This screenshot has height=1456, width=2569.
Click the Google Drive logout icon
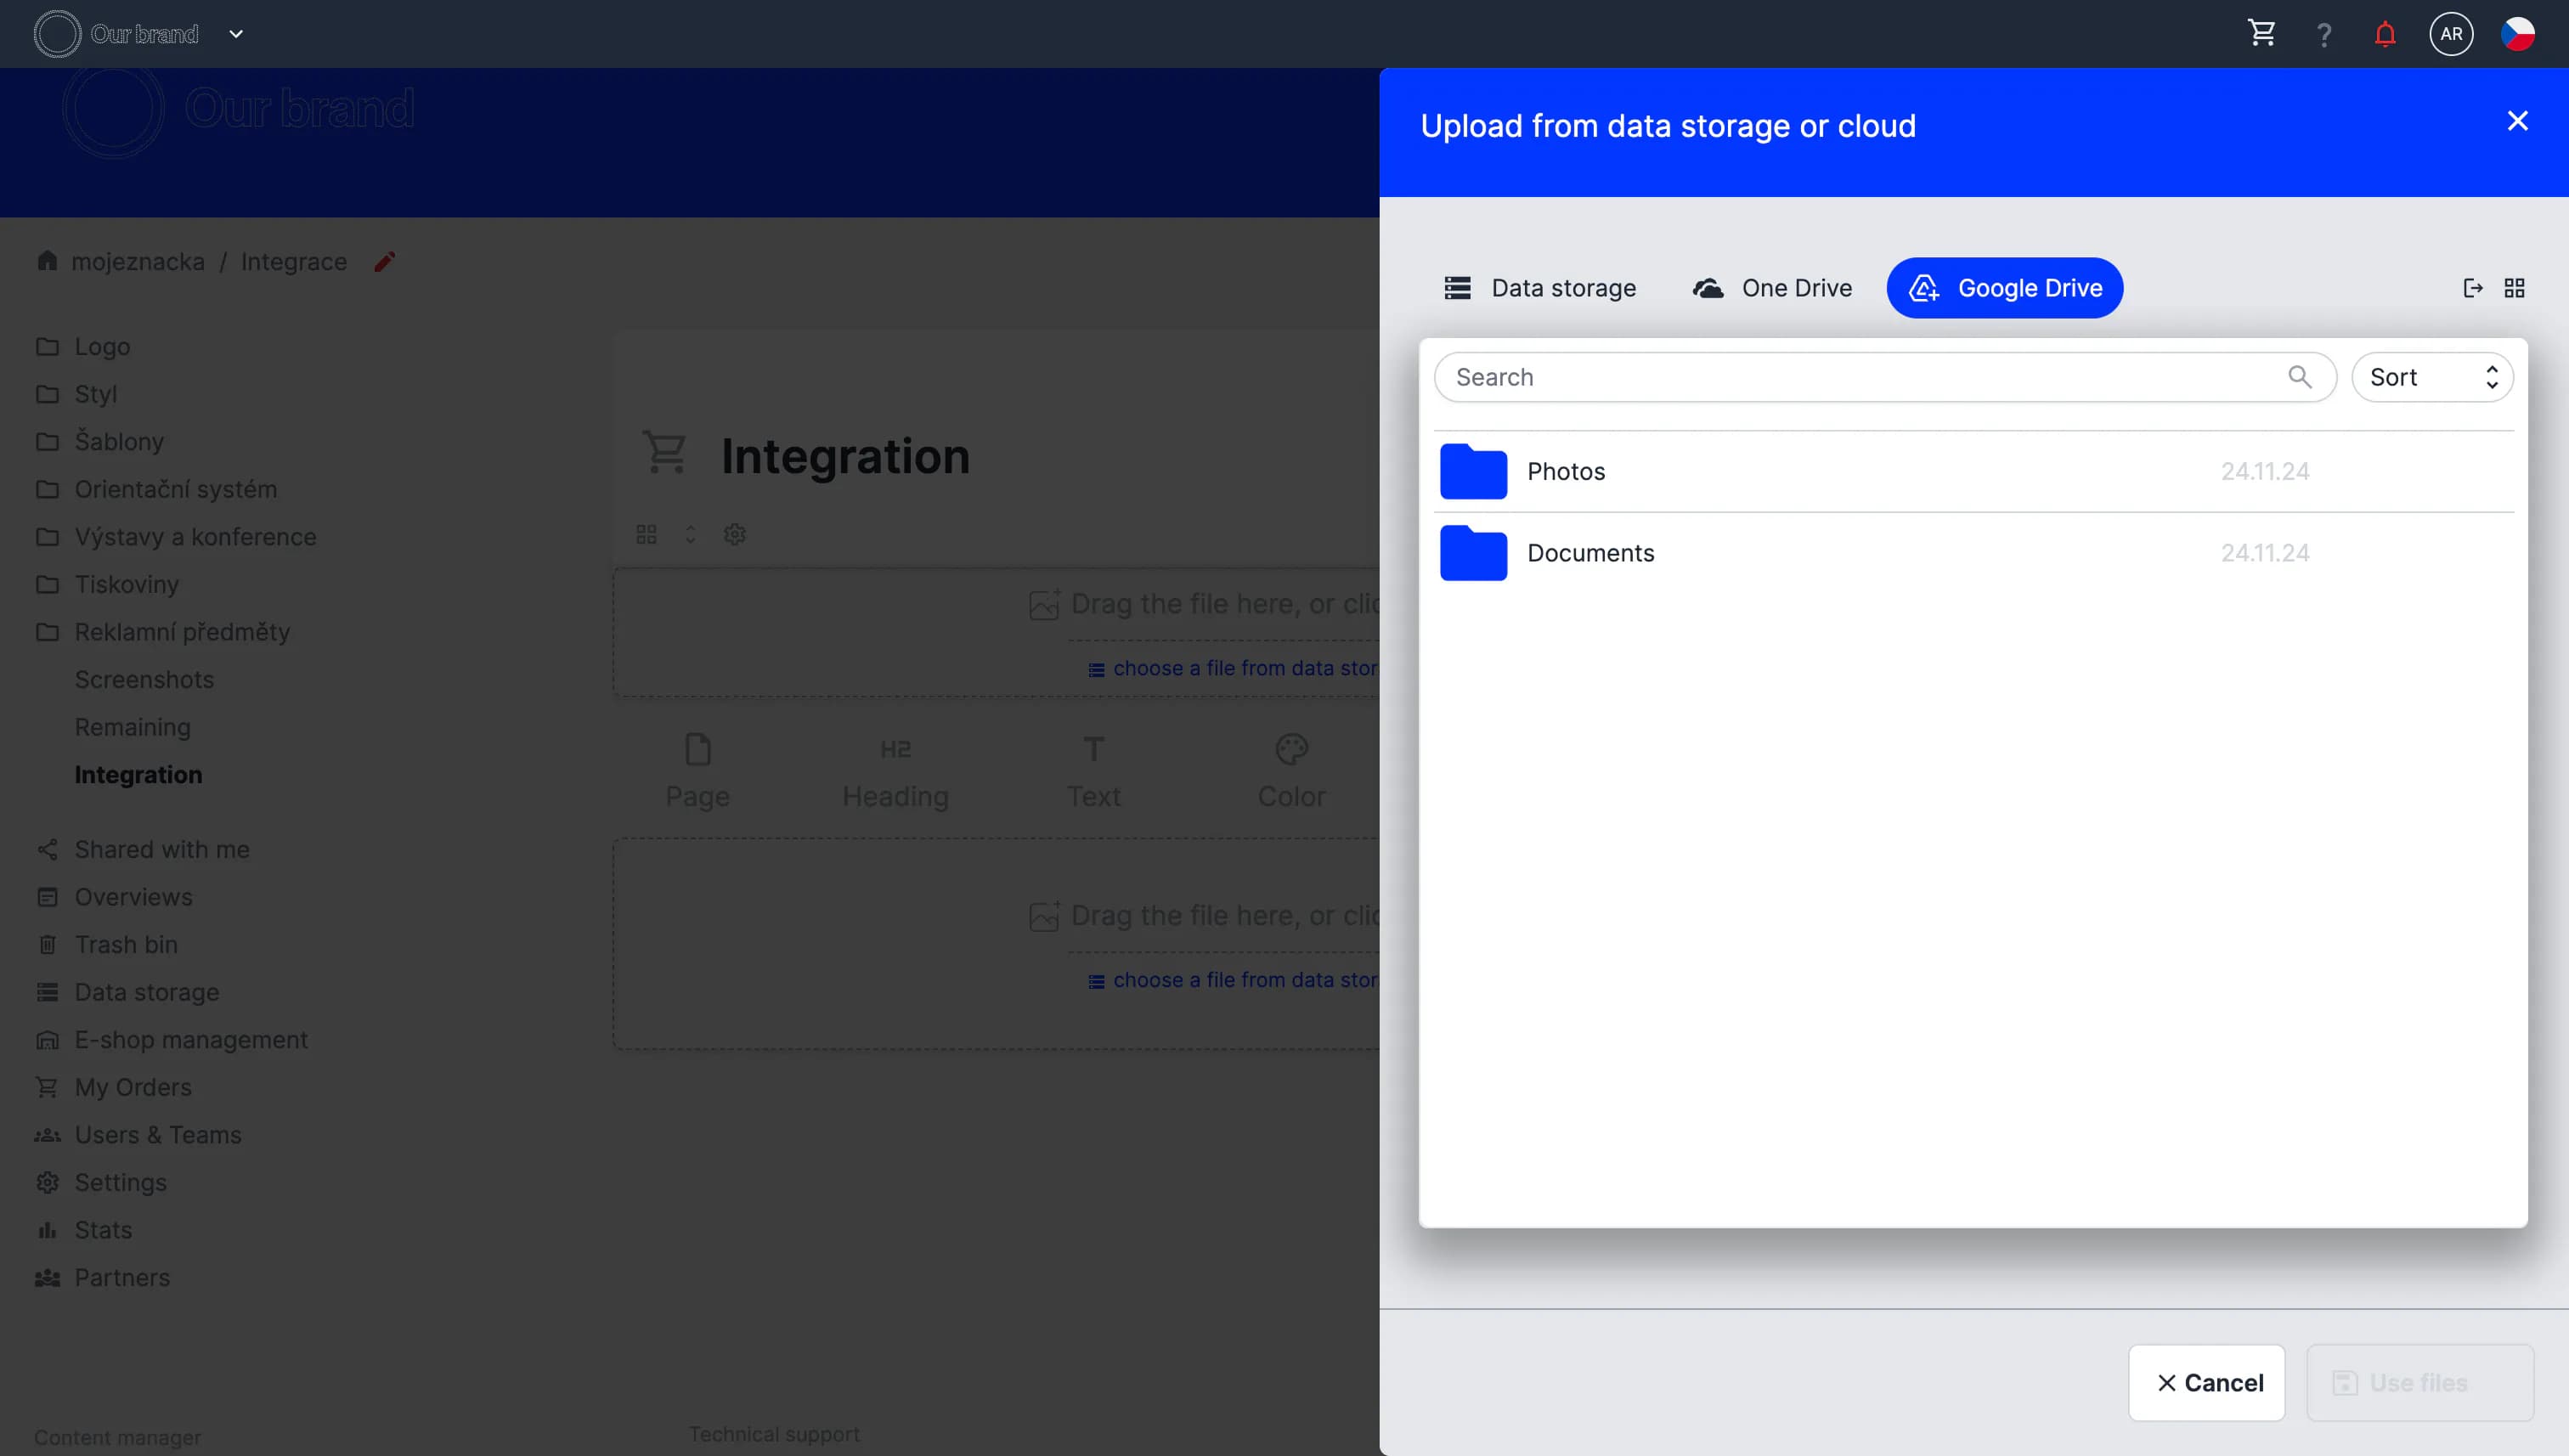point(2472,288)
